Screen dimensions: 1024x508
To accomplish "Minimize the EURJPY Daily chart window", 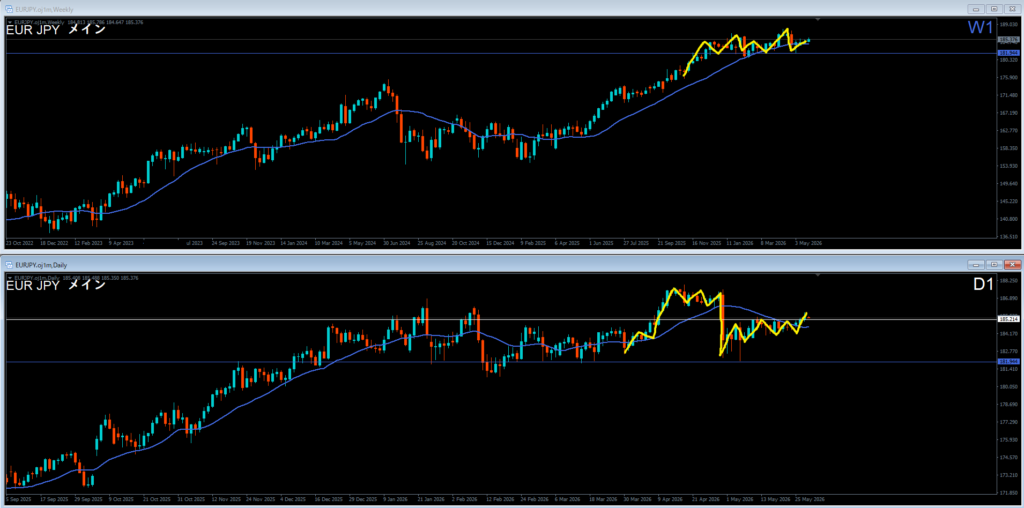I will [x=976, y=264].
